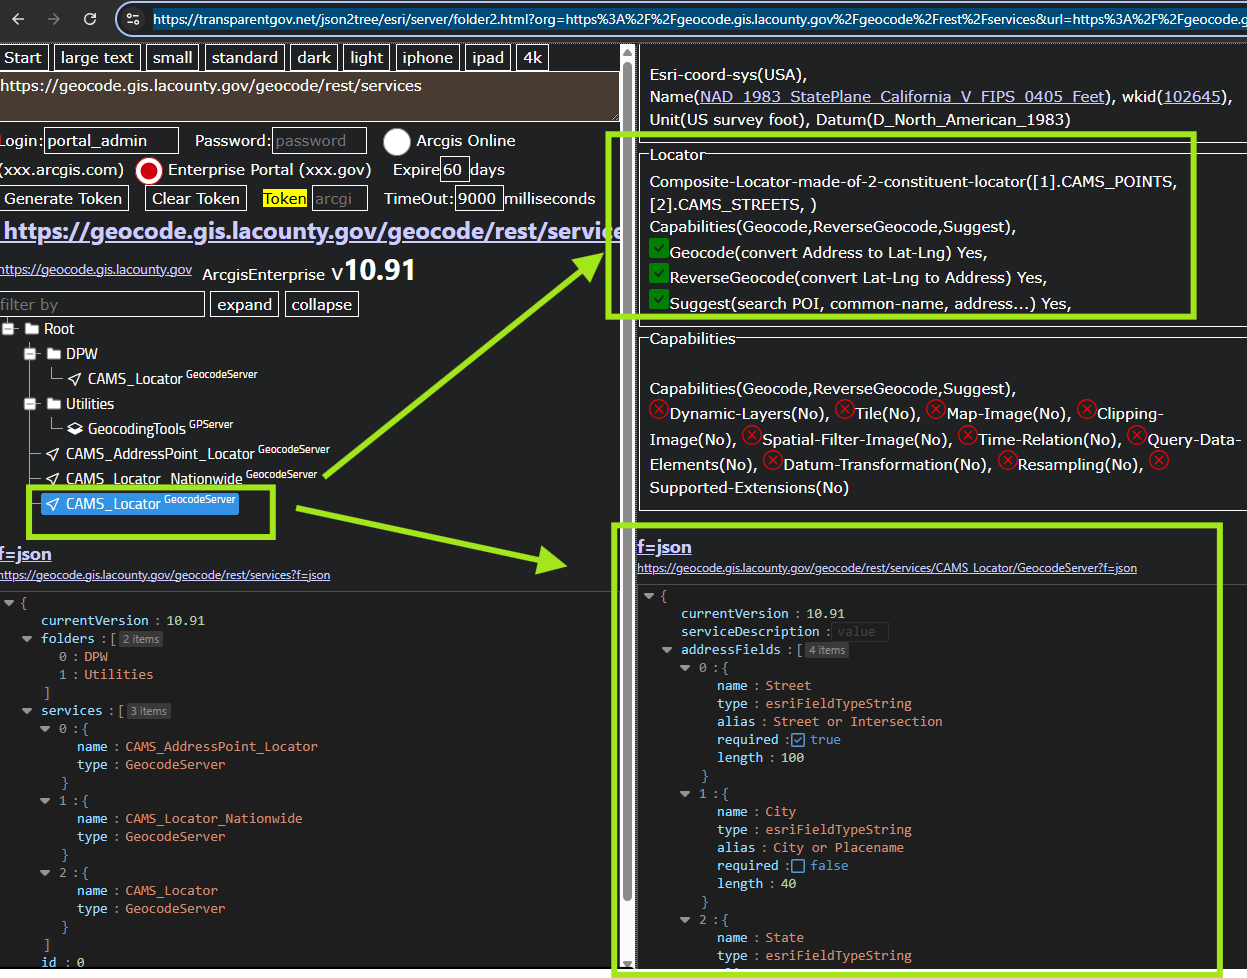The image size is (1247, 978).
Task: Switch to the dark theme option
Action: tap(314, 58)
